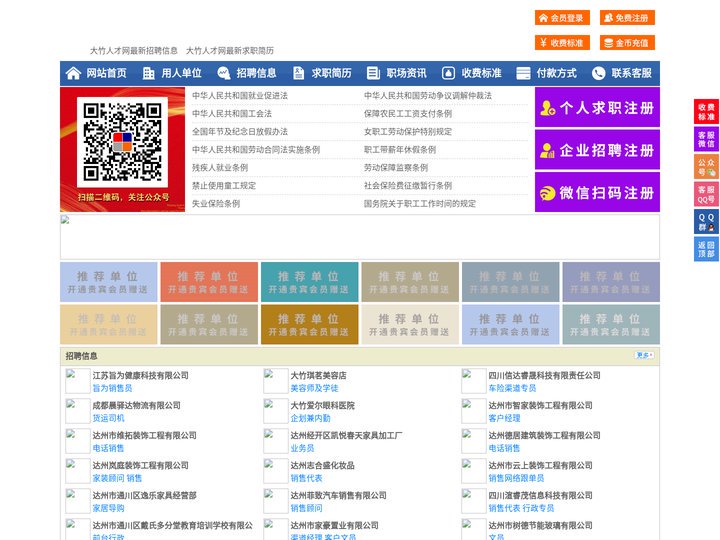
Task: Click the icon beside 收费标准 in navigation
Action: [x=448, y=73]
